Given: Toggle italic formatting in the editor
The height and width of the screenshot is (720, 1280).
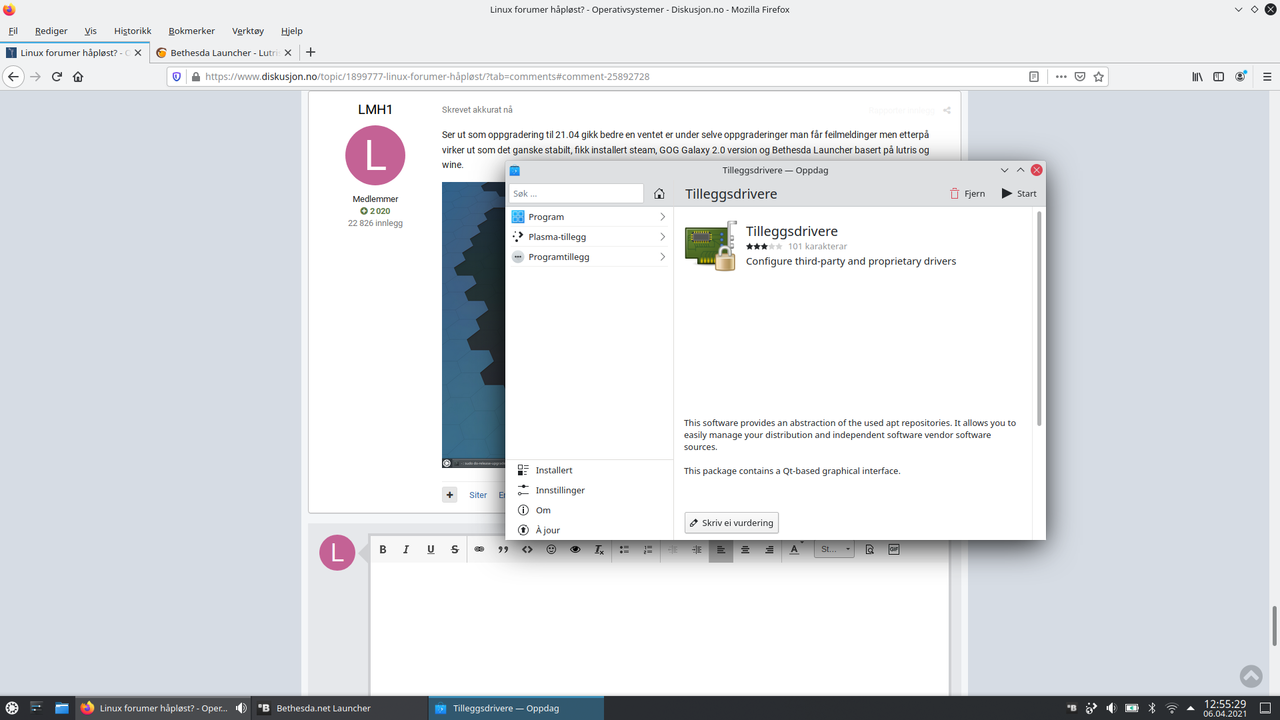Looking at the screenshot, I should (x=406, y=549).
